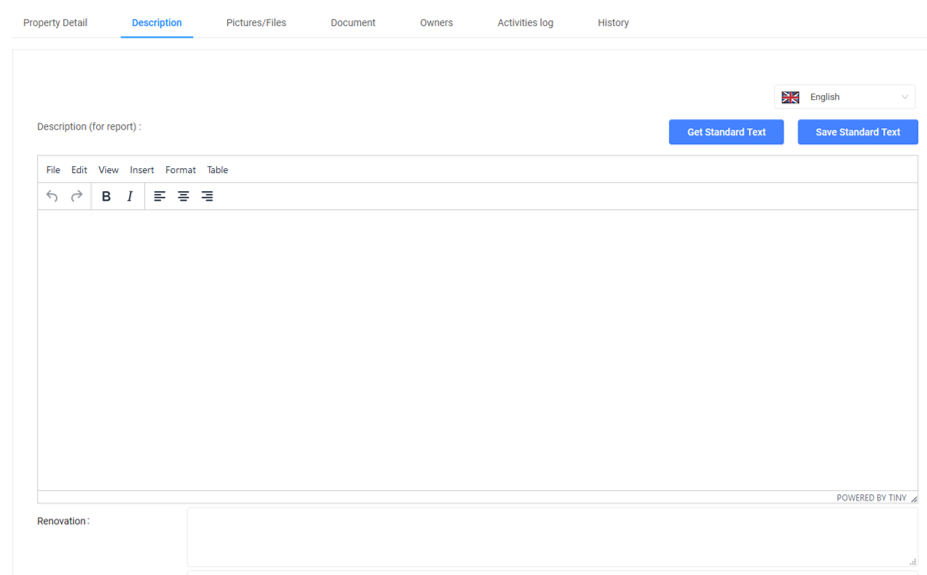The height and width of the screenshot is (575, 927).
Task: Click inside the Renovation text field
Action: point(551,537)
